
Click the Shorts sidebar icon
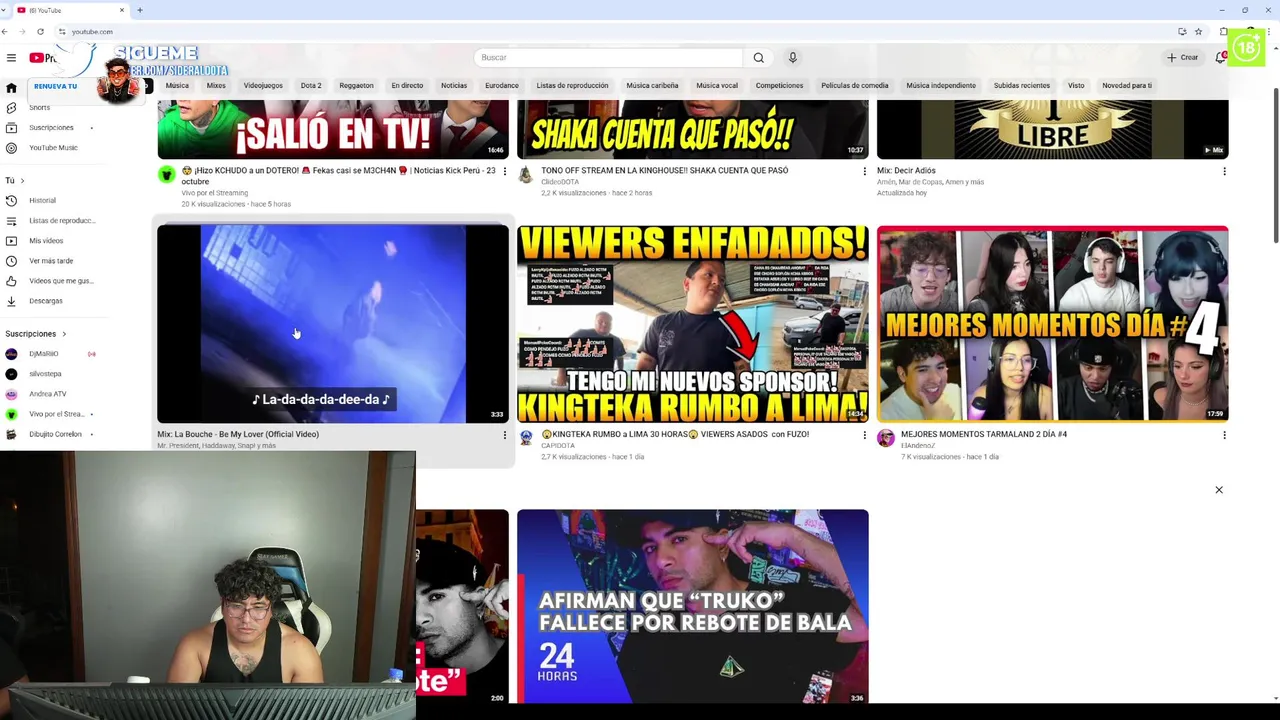coord(11,108)
